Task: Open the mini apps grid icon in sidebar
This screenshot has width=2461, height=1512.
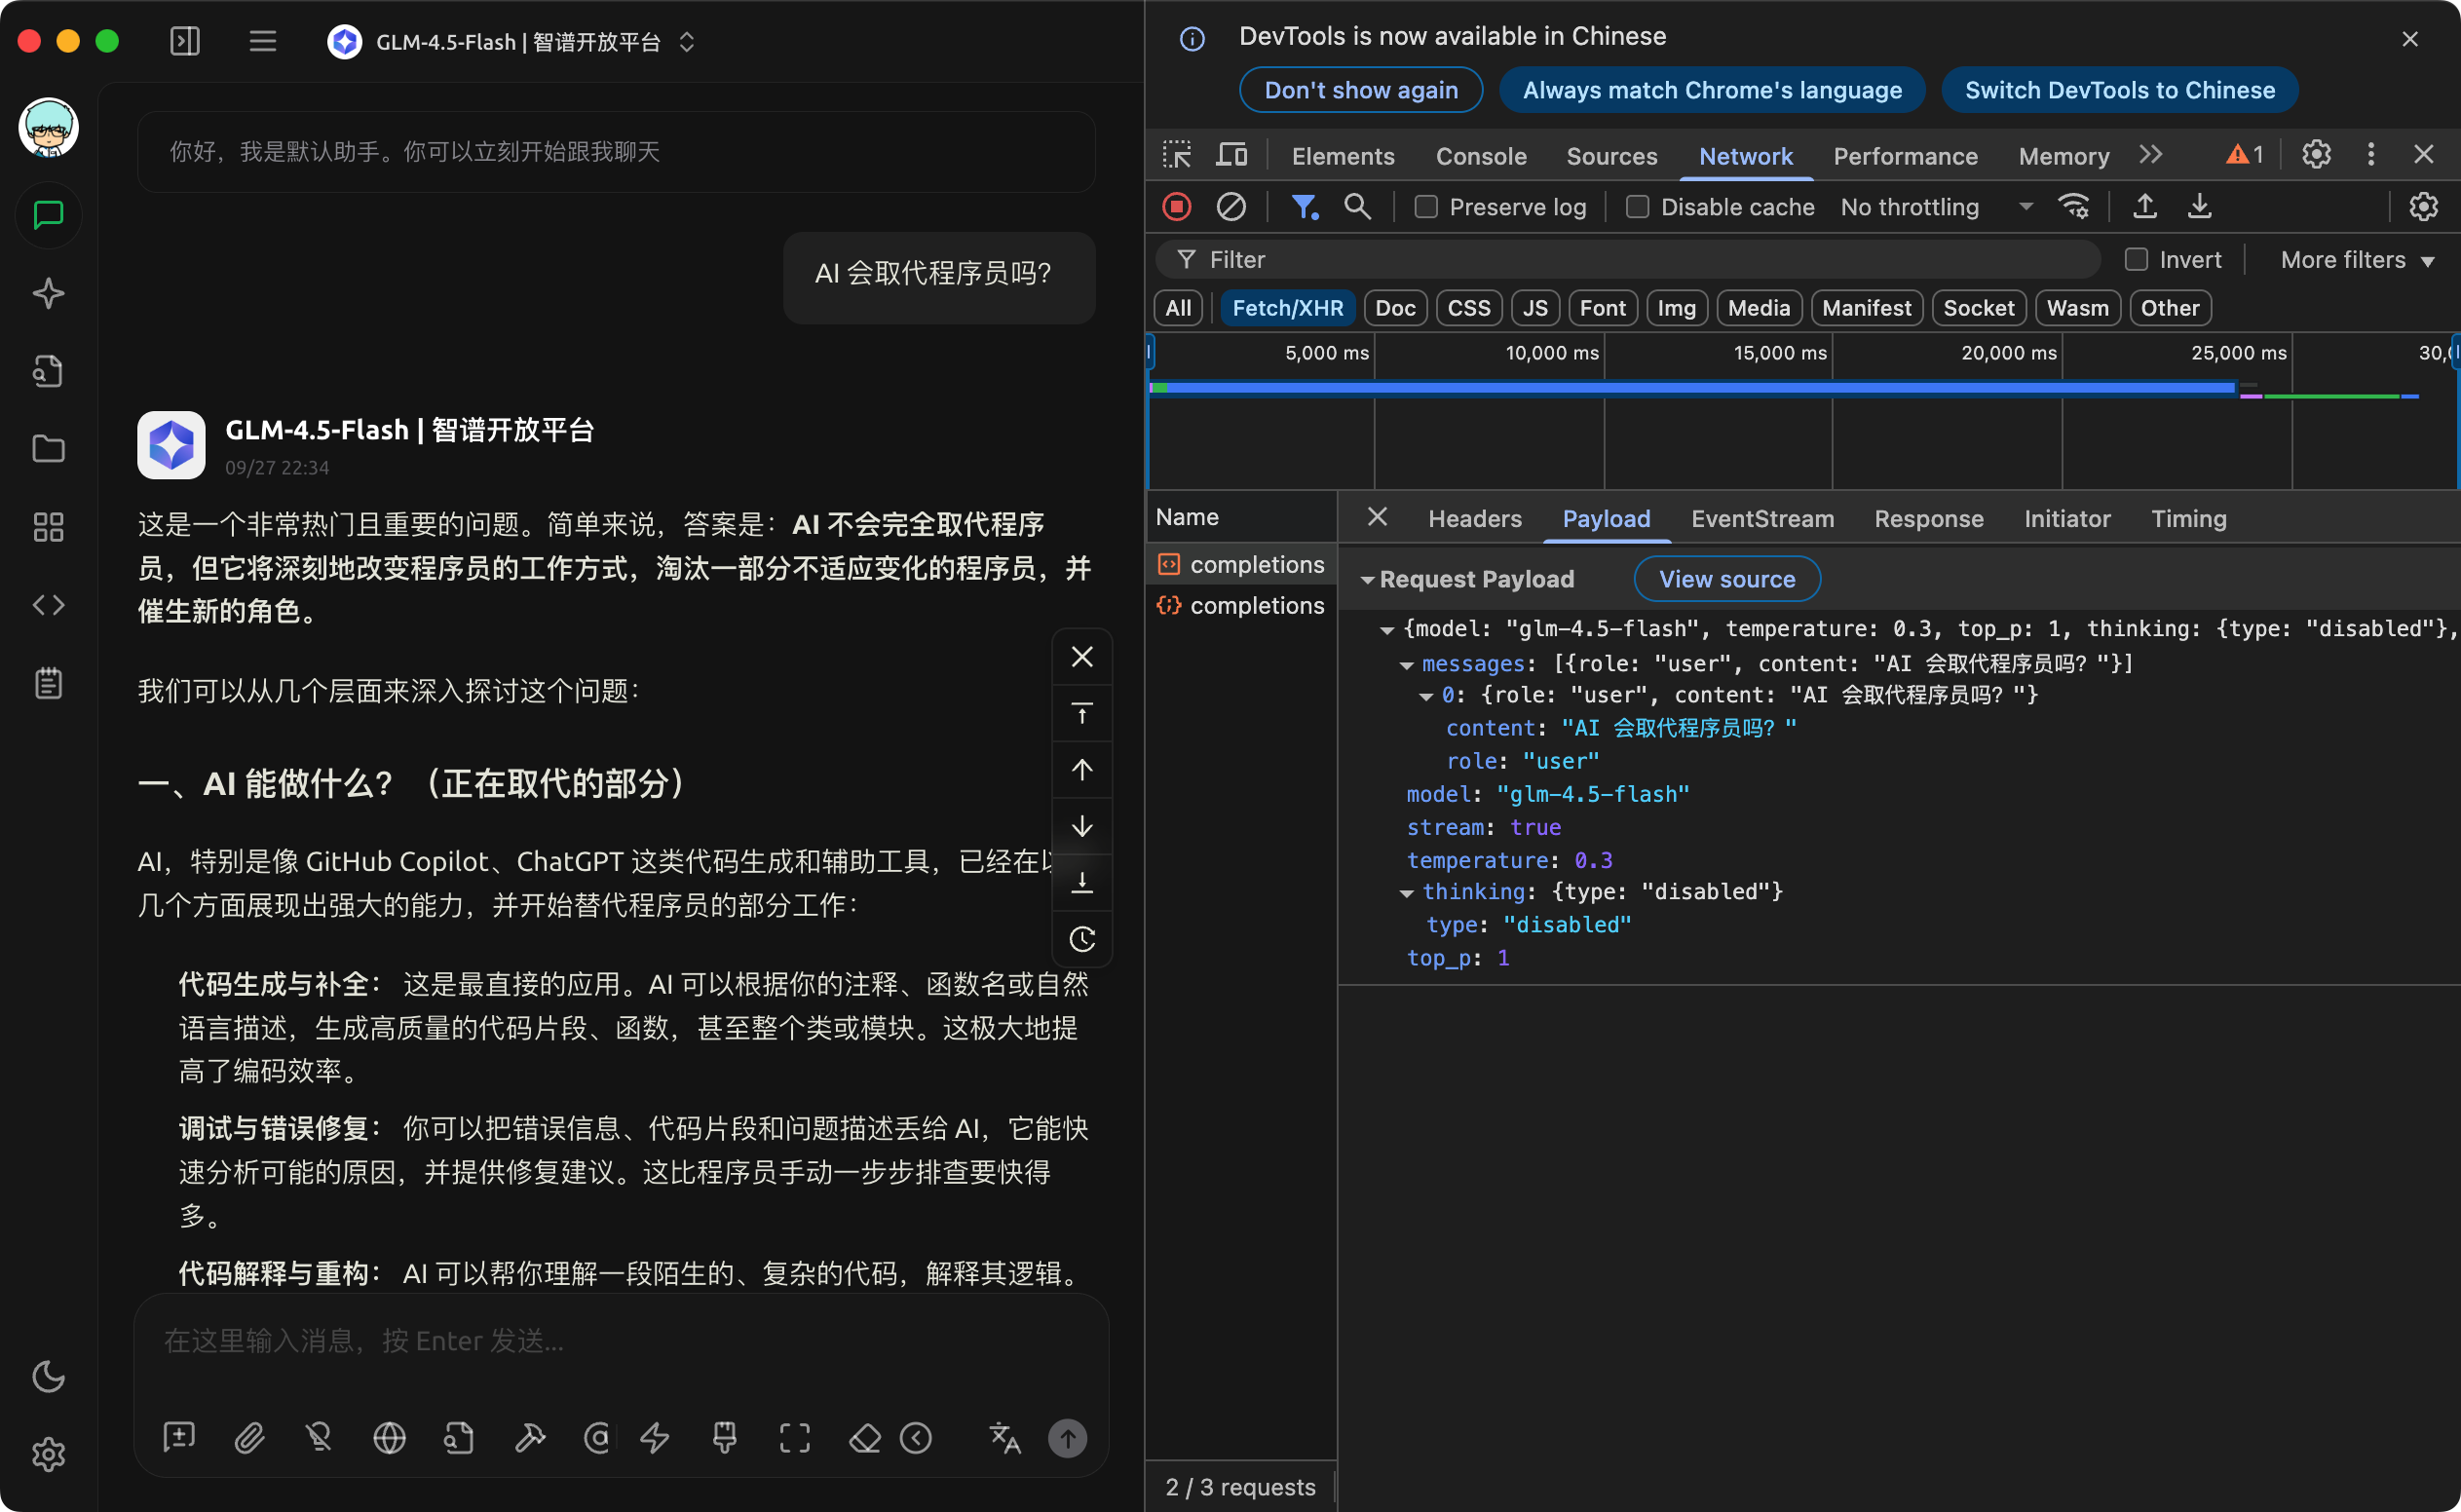Action: coord(48,527)
